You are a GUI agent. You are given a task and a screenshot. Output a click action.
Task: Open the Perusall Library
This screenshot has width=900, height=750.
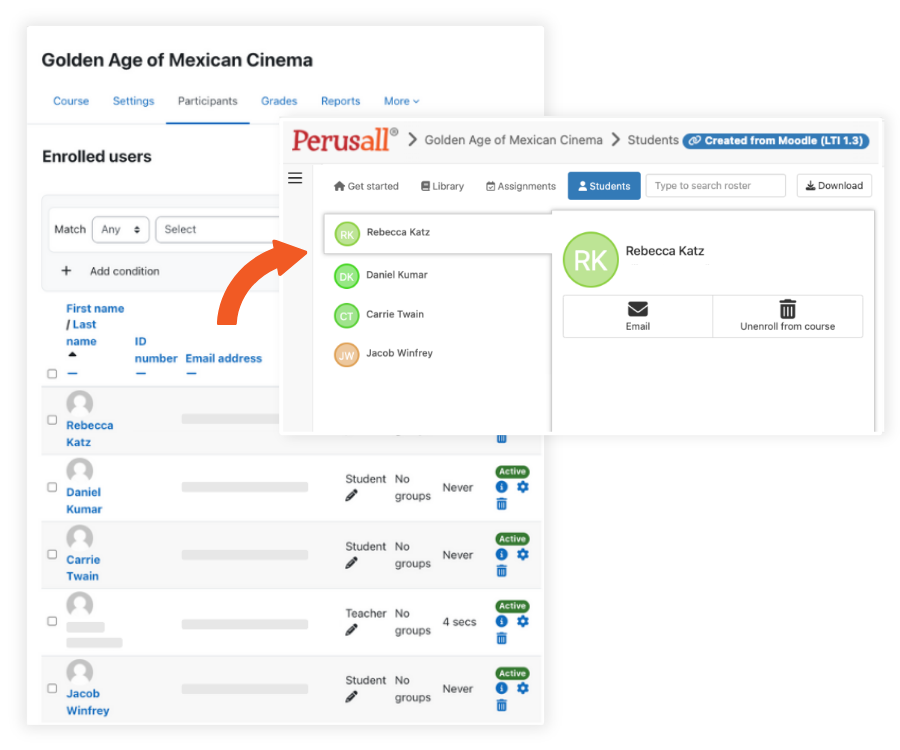pos(441,185)
